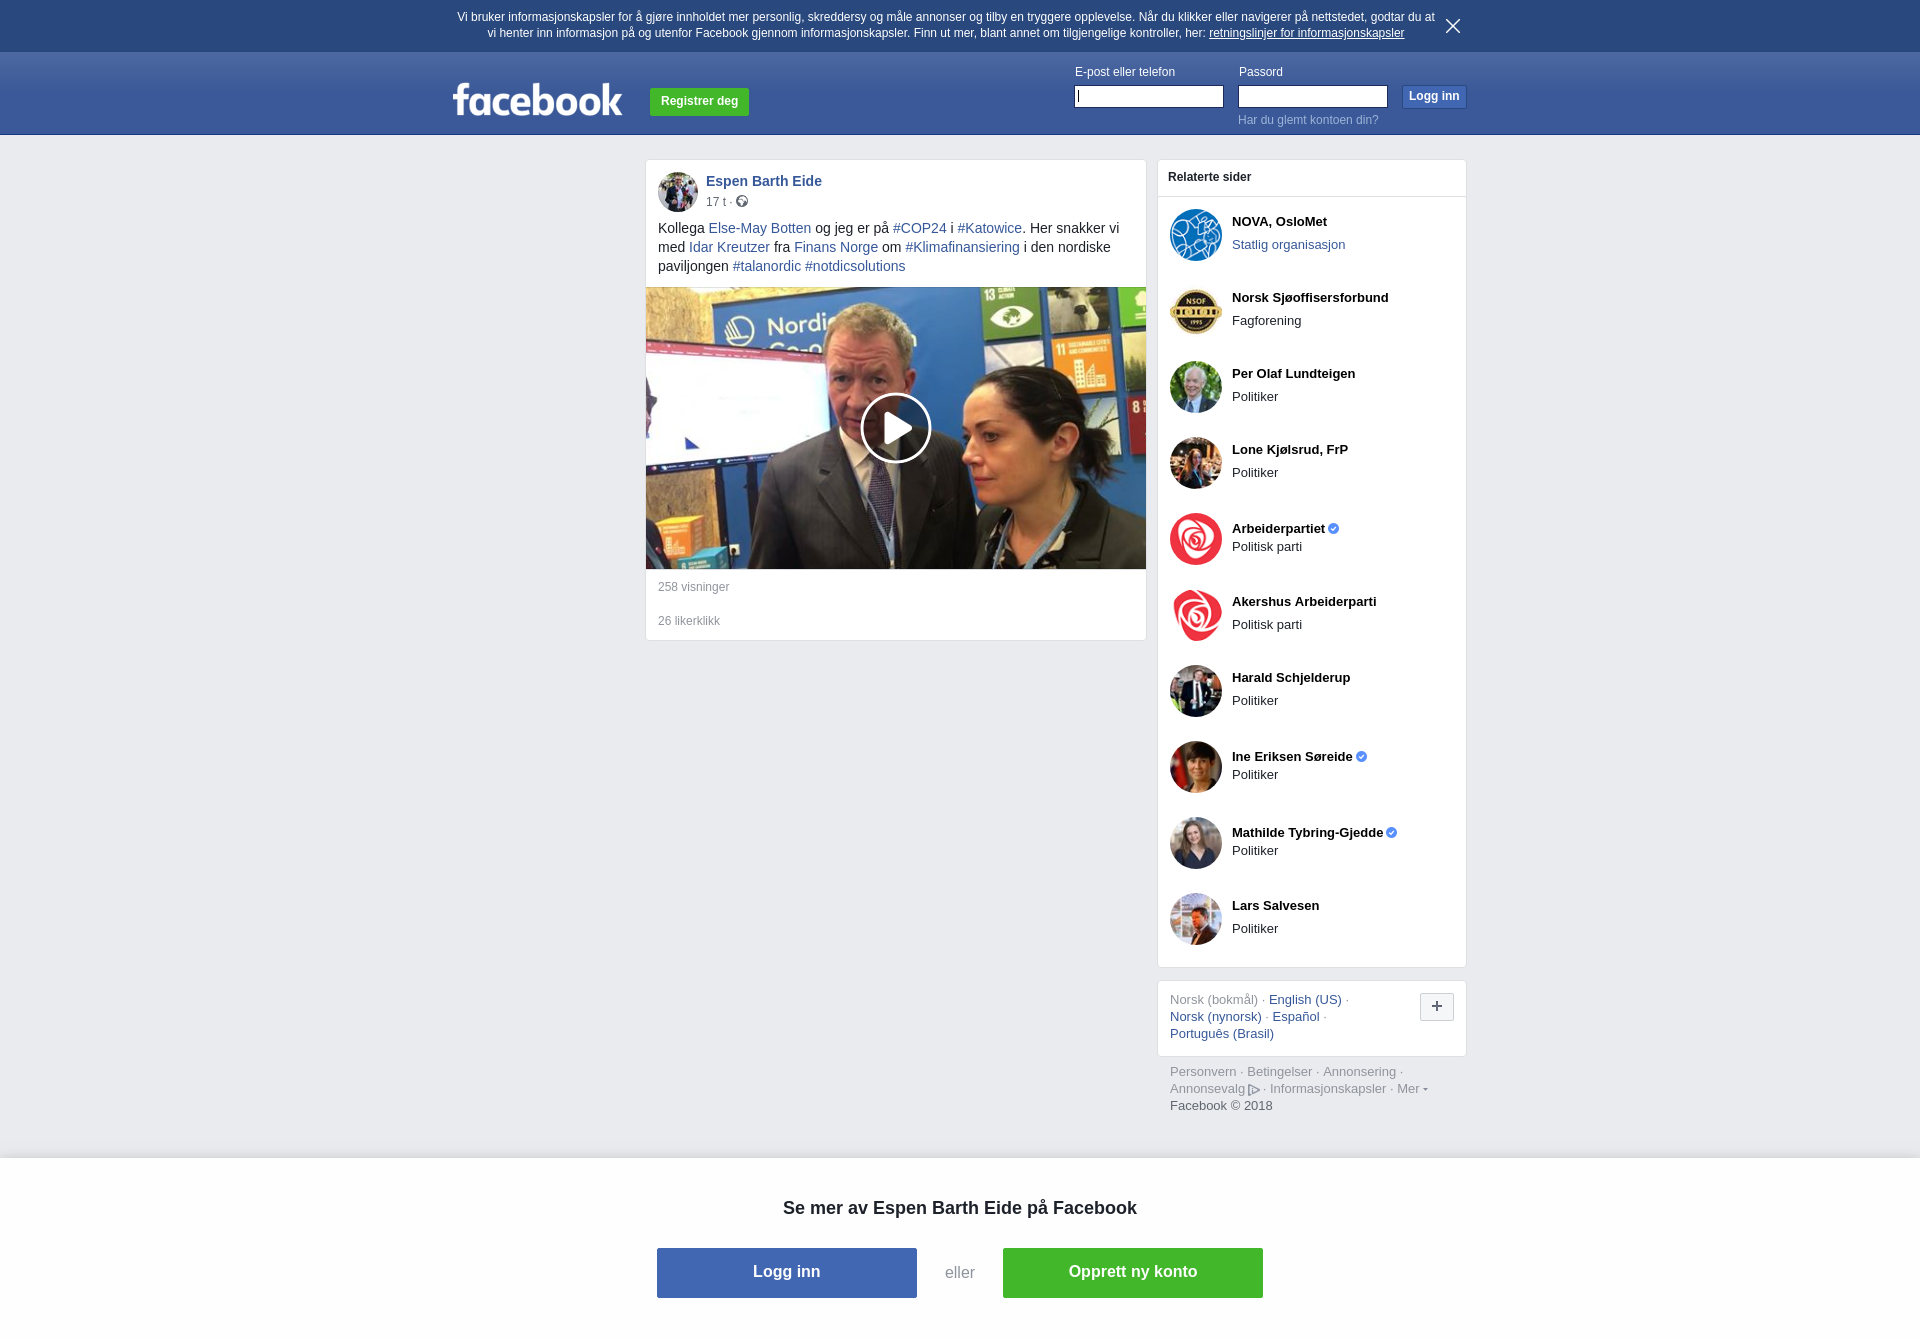This screenshot has width=1920, height=1338.
Task: Click Espen Barth Eide's profile picture
Action: pos(678,192)
